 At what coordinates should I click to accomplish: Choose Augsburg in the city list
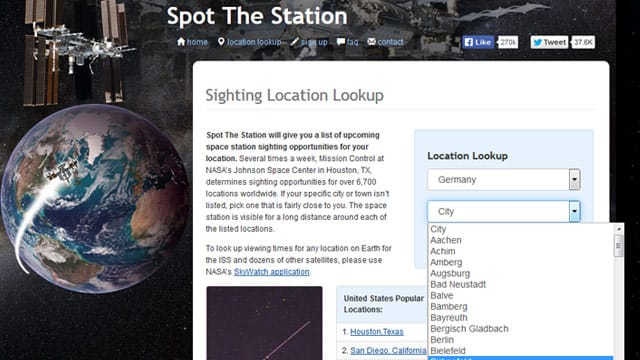450,273
